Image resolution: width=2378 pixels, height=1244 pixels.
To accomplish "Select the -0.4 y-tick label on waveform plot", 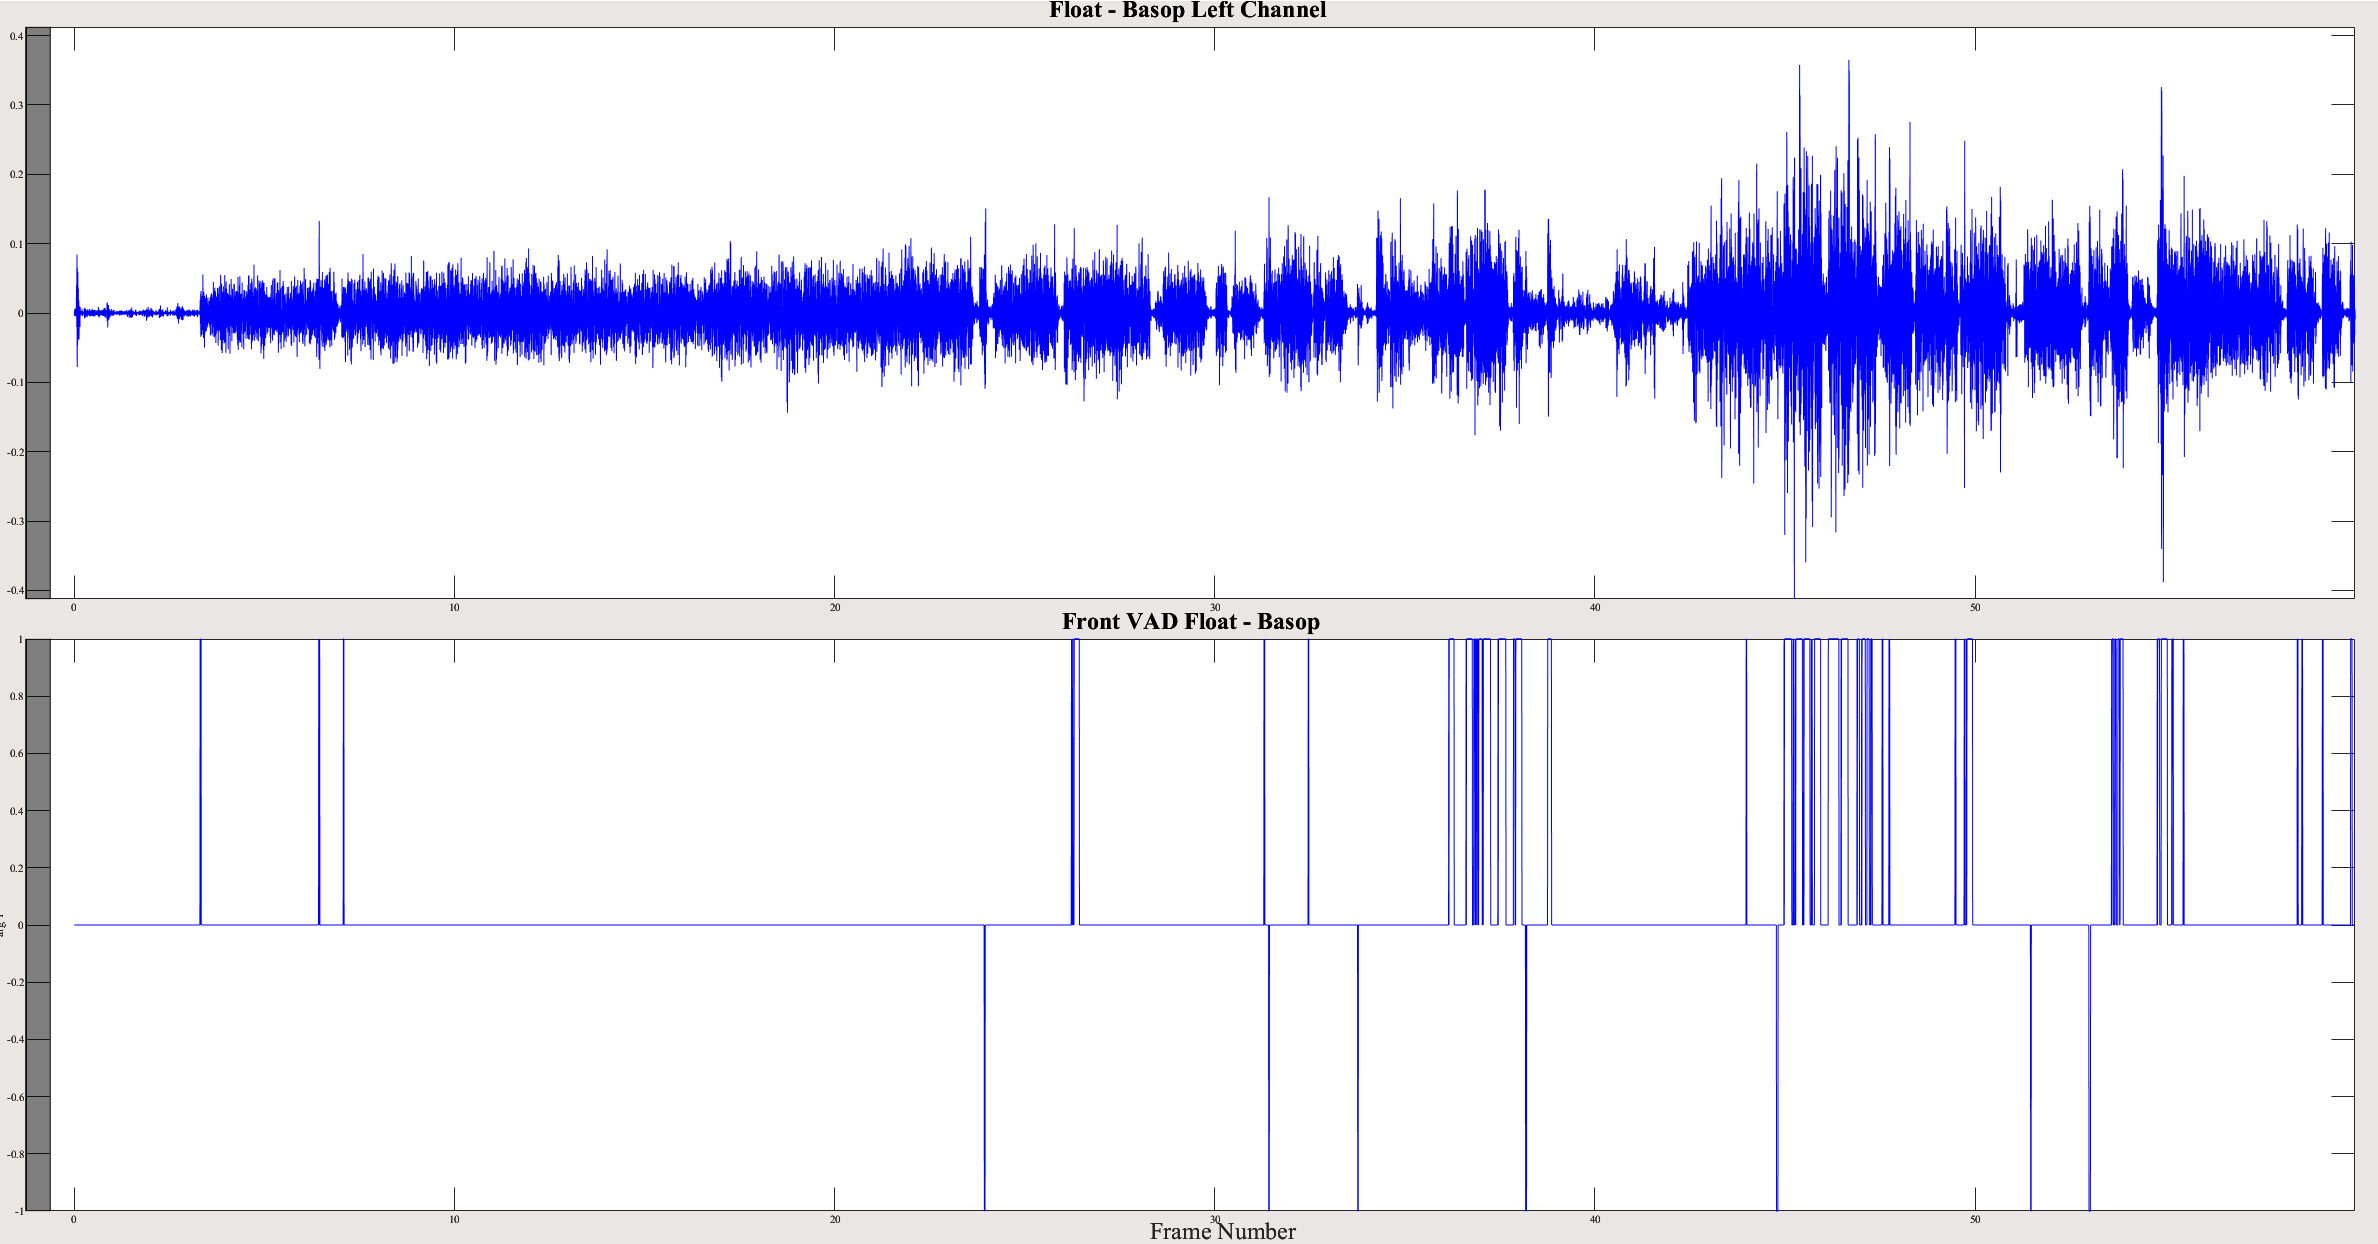I will (15, 590).
